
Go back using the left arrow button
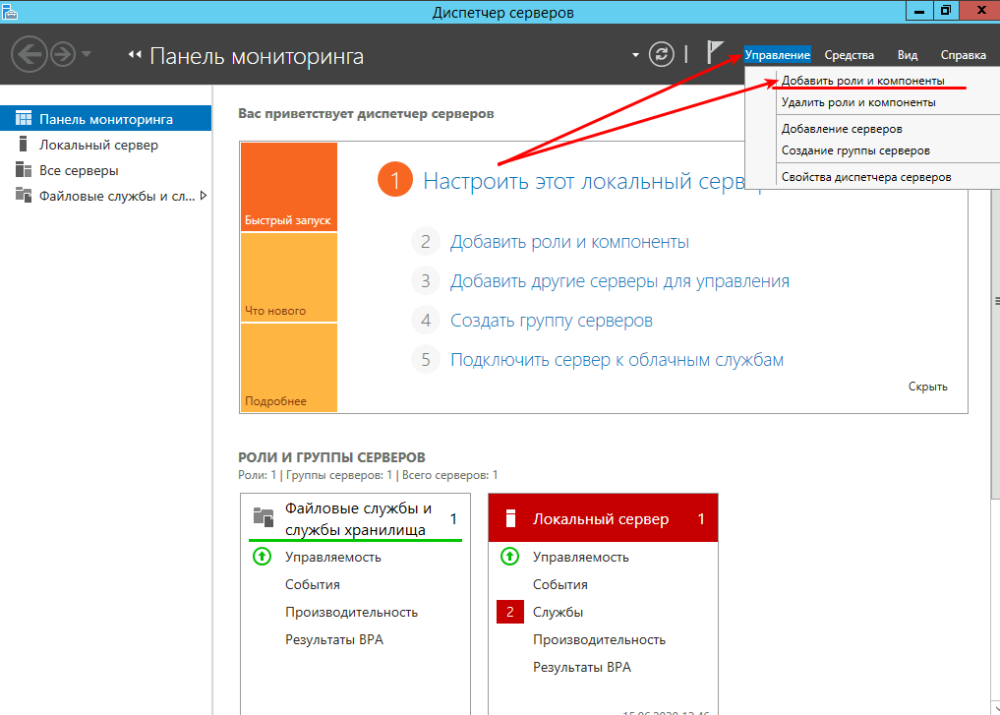click(x=29, y=54)
